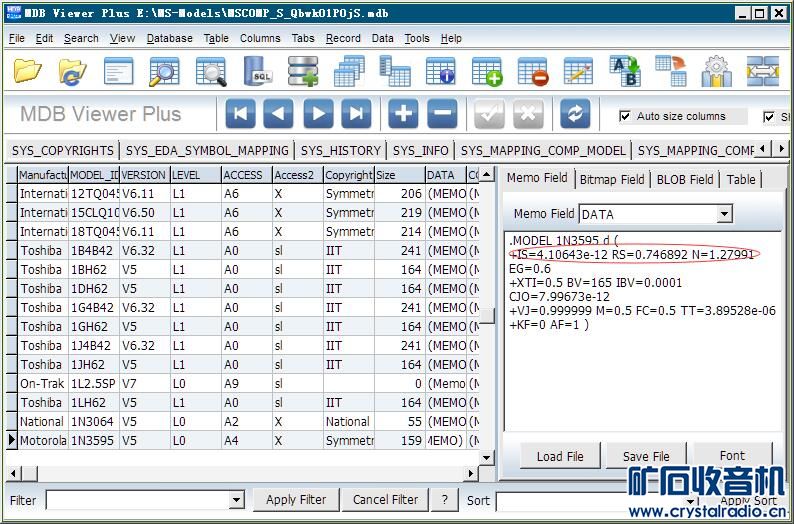This screenshot has width=794, height=524.
Task: Go to previous record
Action: click(279, 113)
